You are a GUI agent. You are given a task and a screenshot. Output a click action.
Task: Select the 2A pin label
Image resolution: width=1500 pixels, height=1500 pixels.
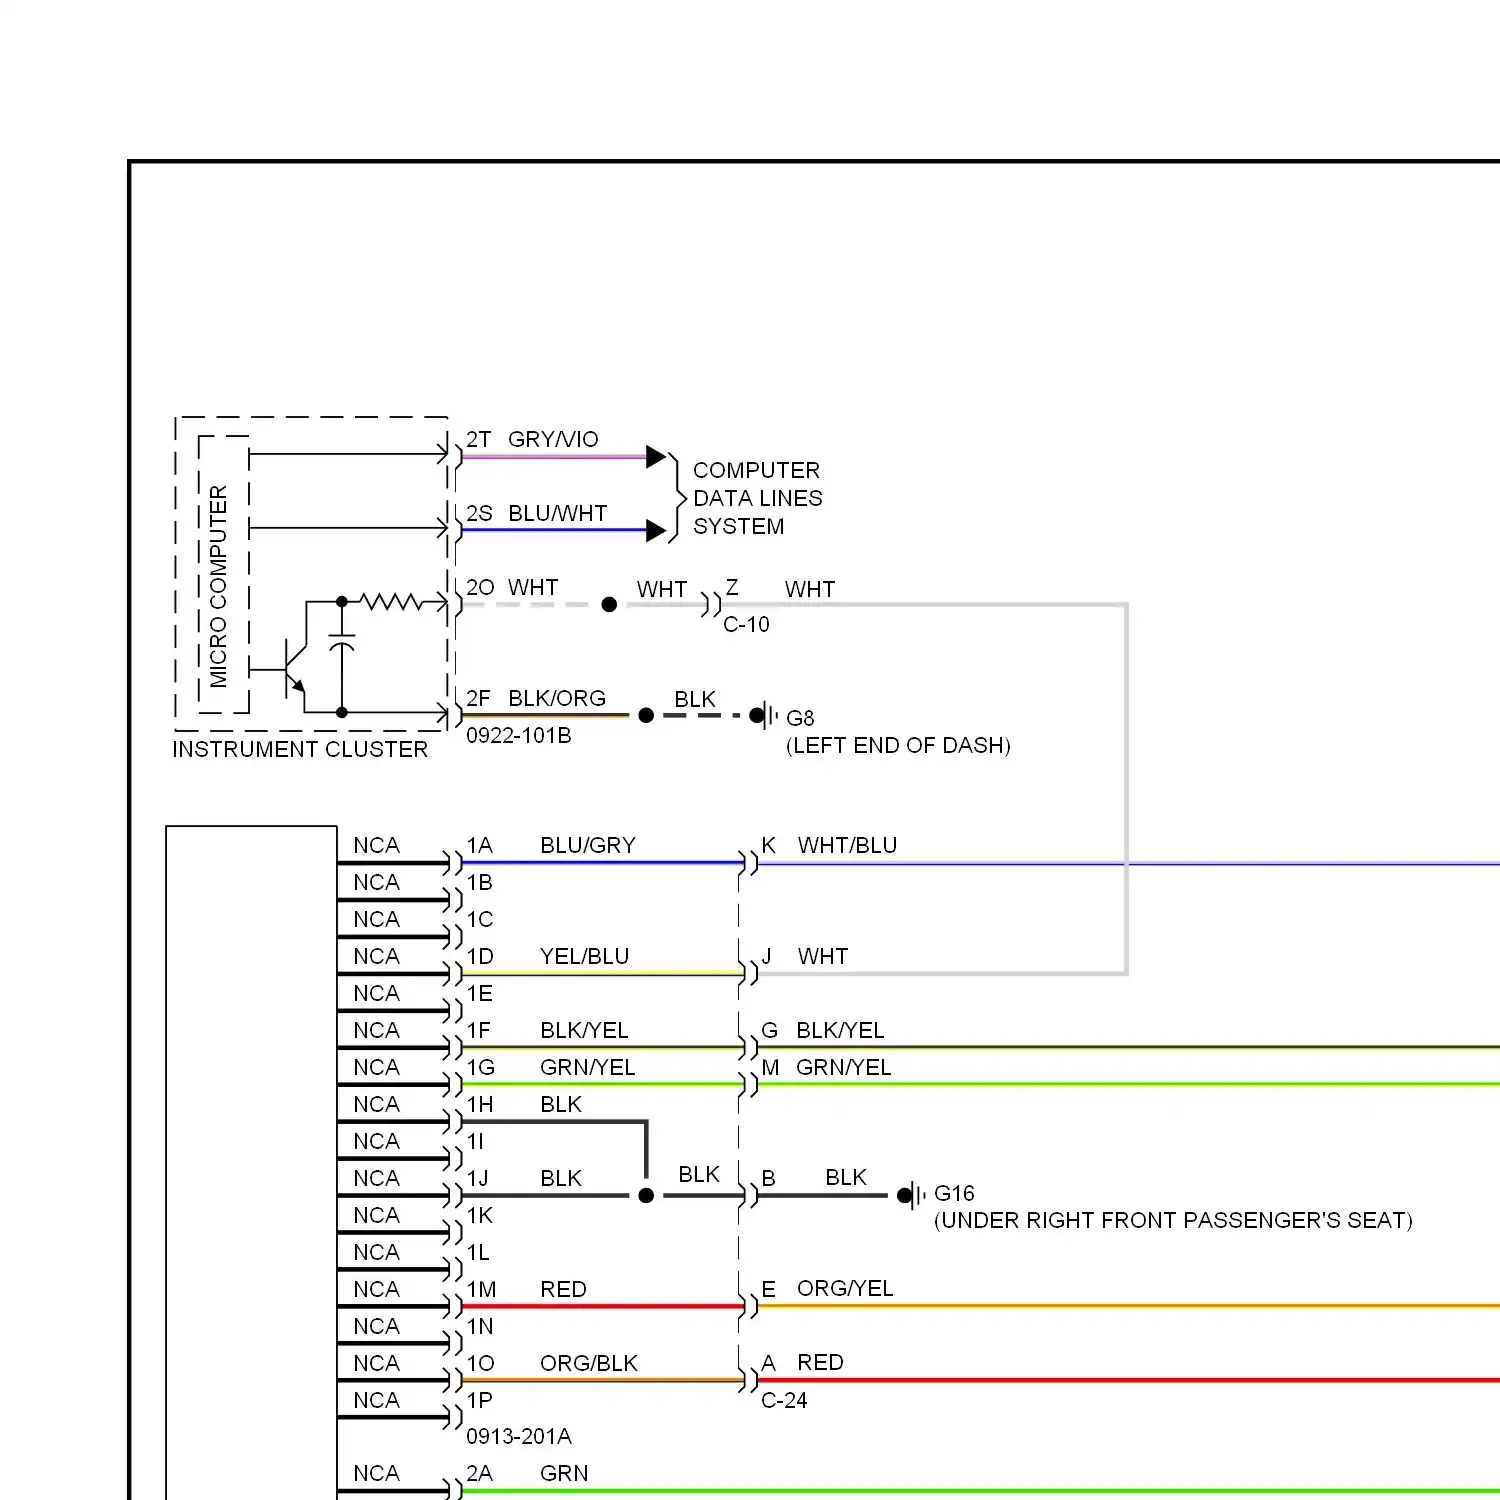(480, 1473)
